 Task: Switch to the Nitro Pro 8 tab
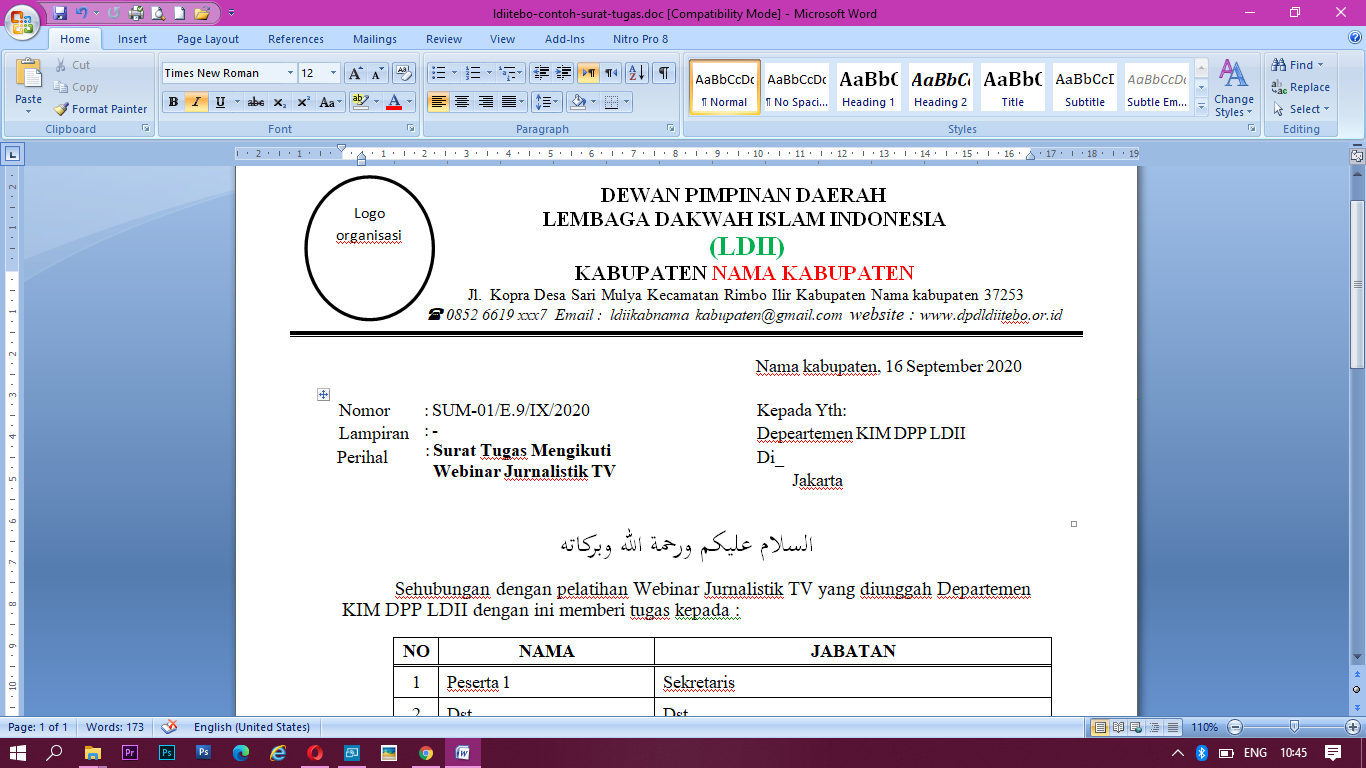641,39
